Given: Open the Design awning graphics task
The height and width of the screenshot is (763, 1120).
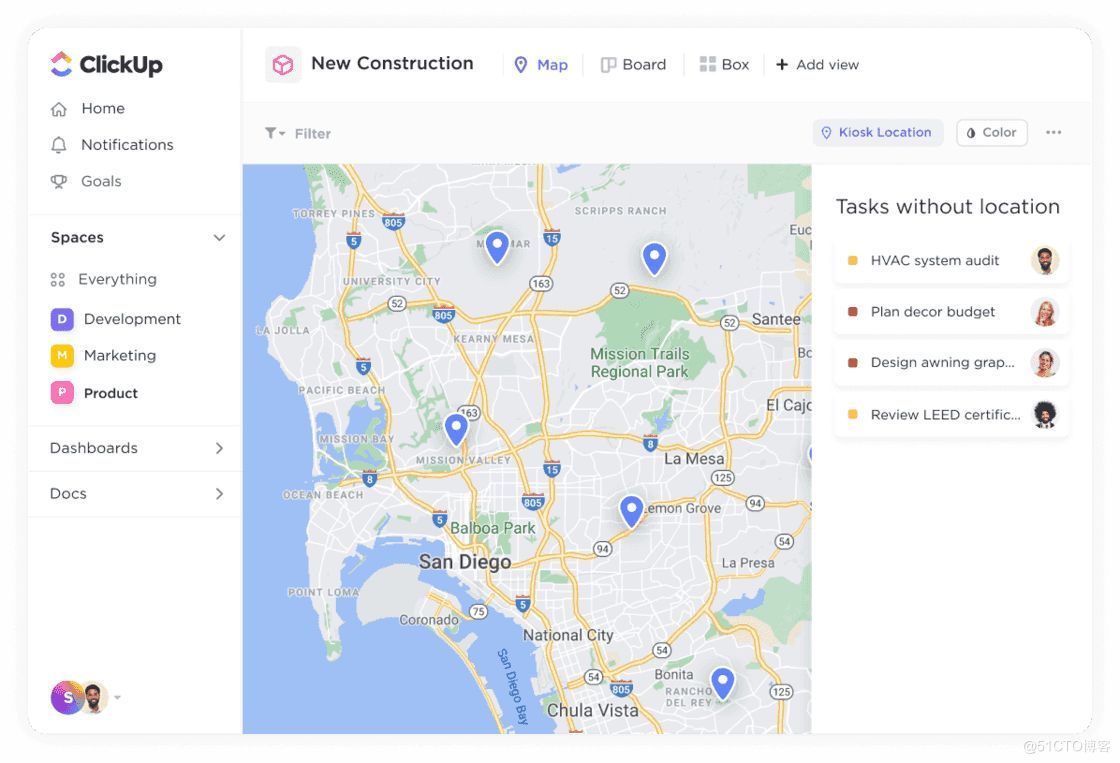Looking at the screenshot, I should 951,363.
